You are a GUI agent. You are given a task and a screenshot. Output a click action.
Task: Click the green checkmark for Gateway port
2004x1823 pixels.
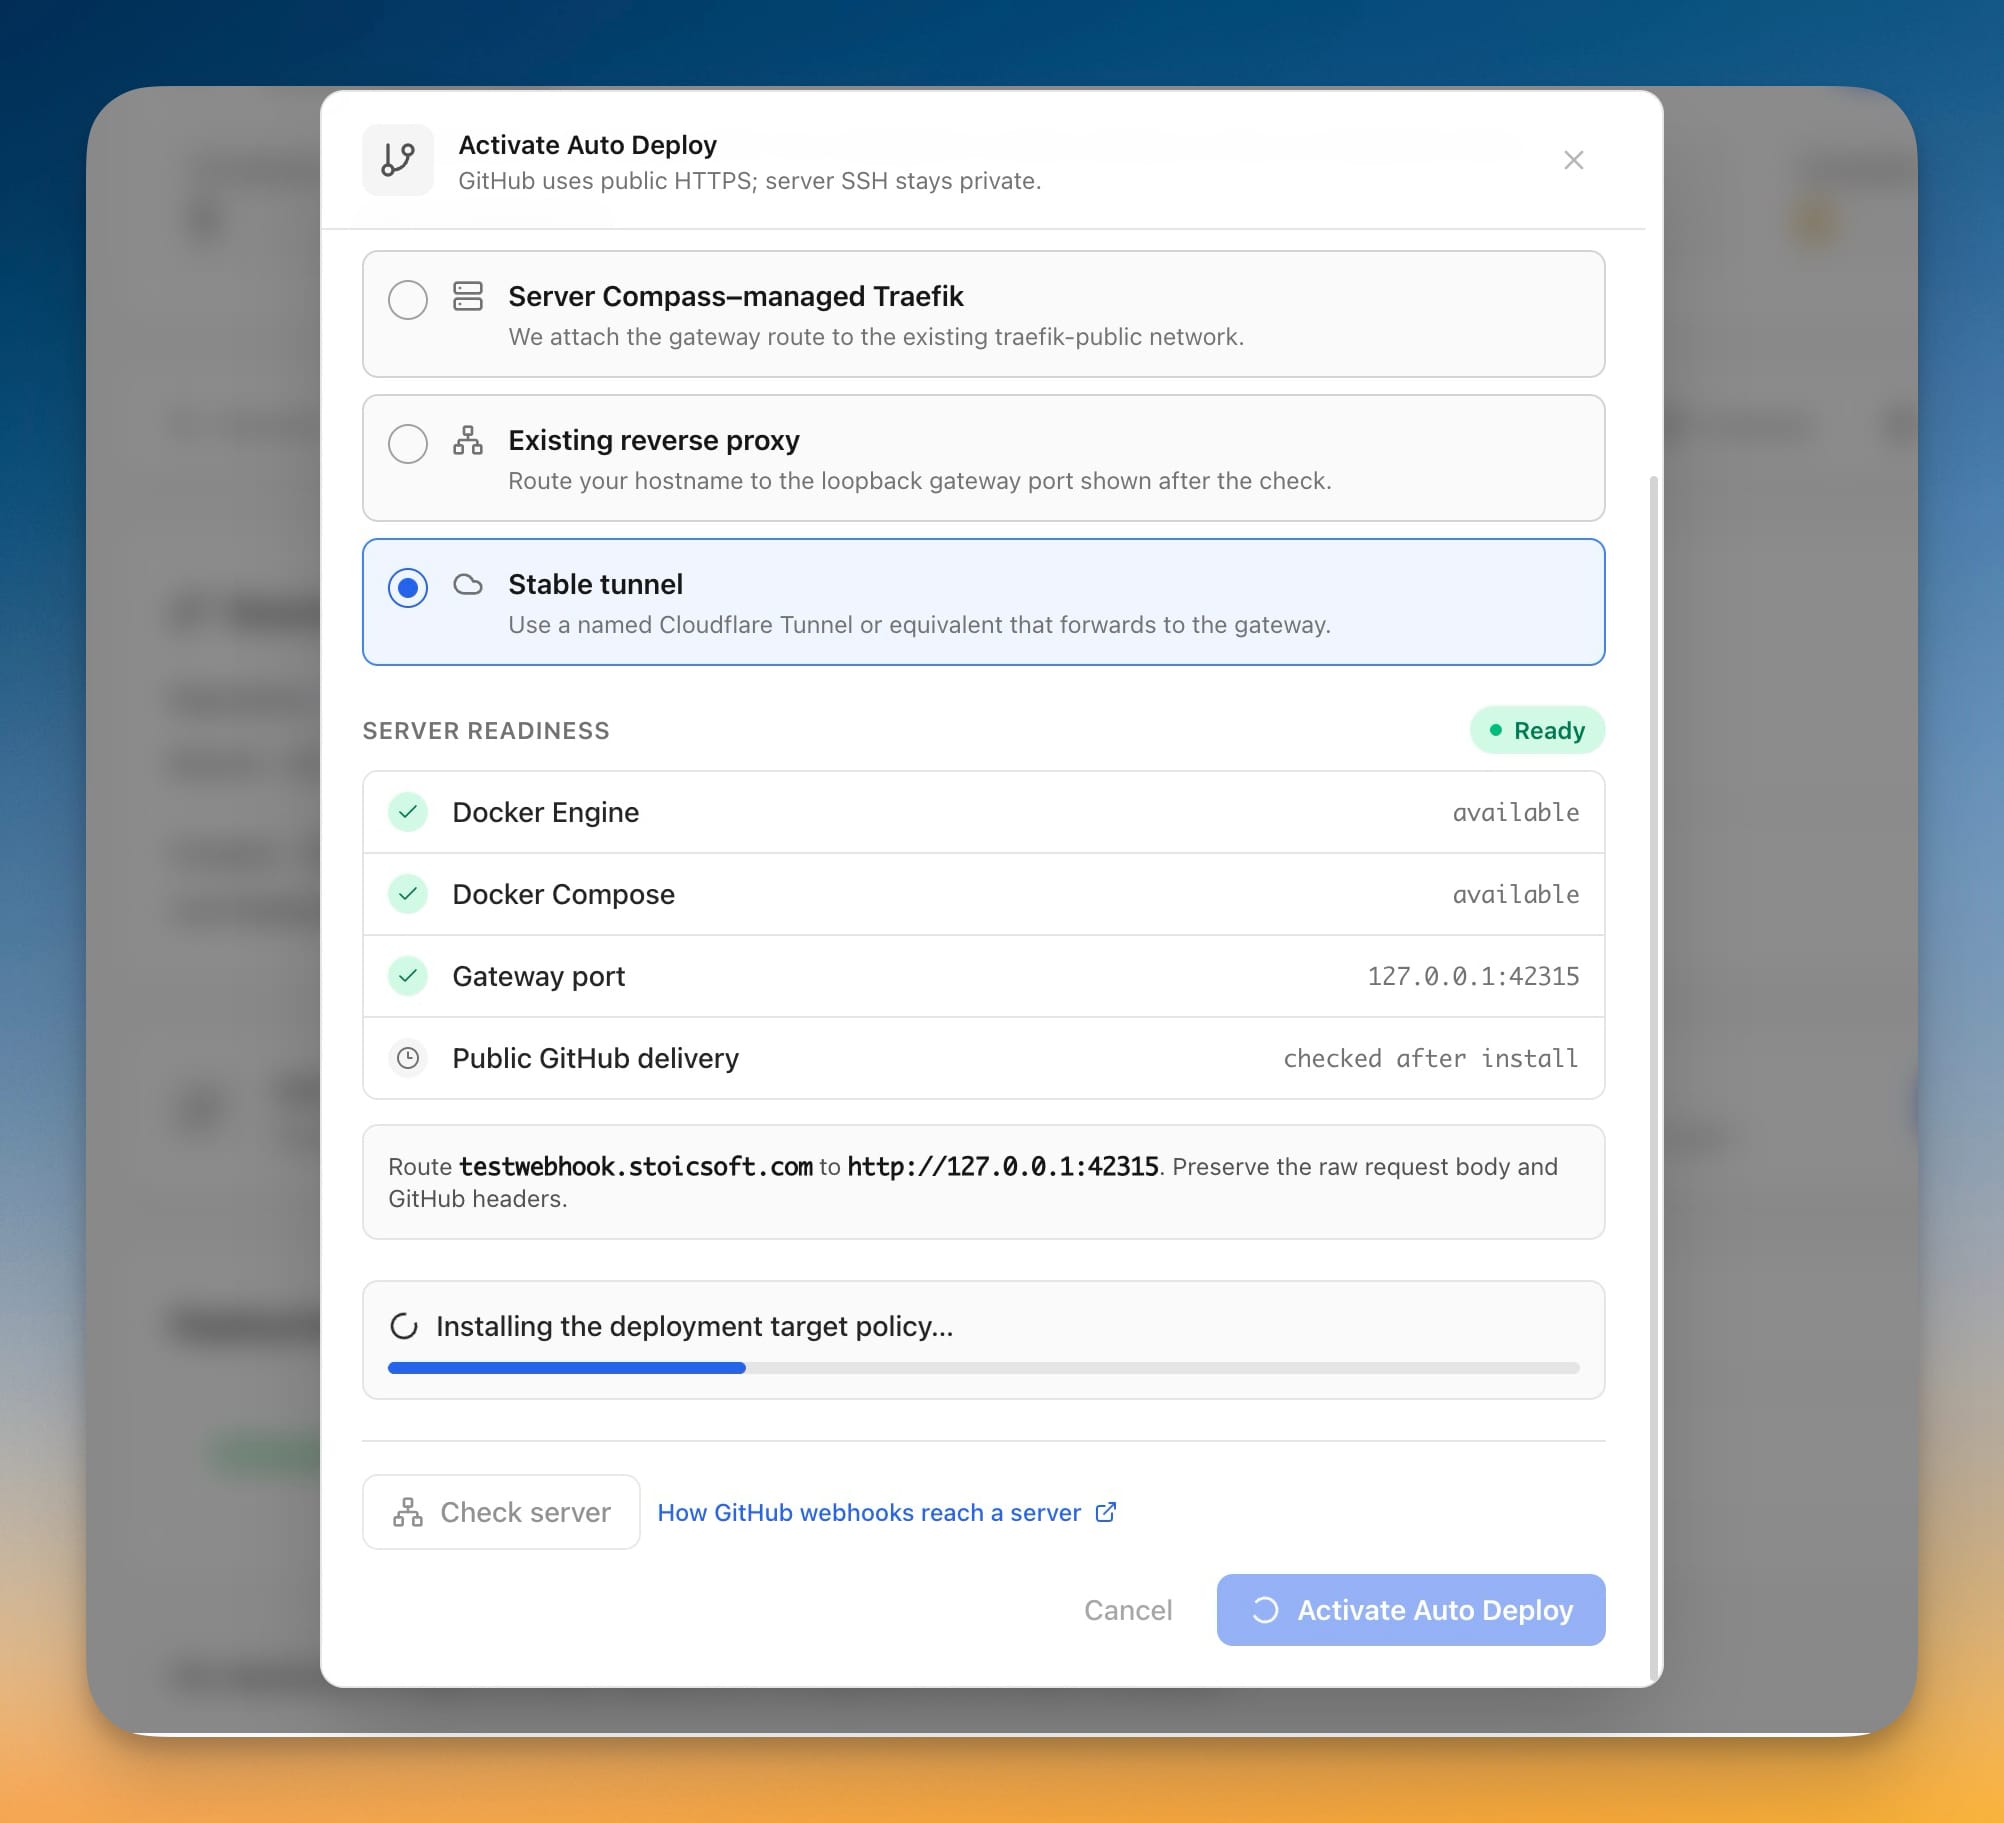[408, 976]
